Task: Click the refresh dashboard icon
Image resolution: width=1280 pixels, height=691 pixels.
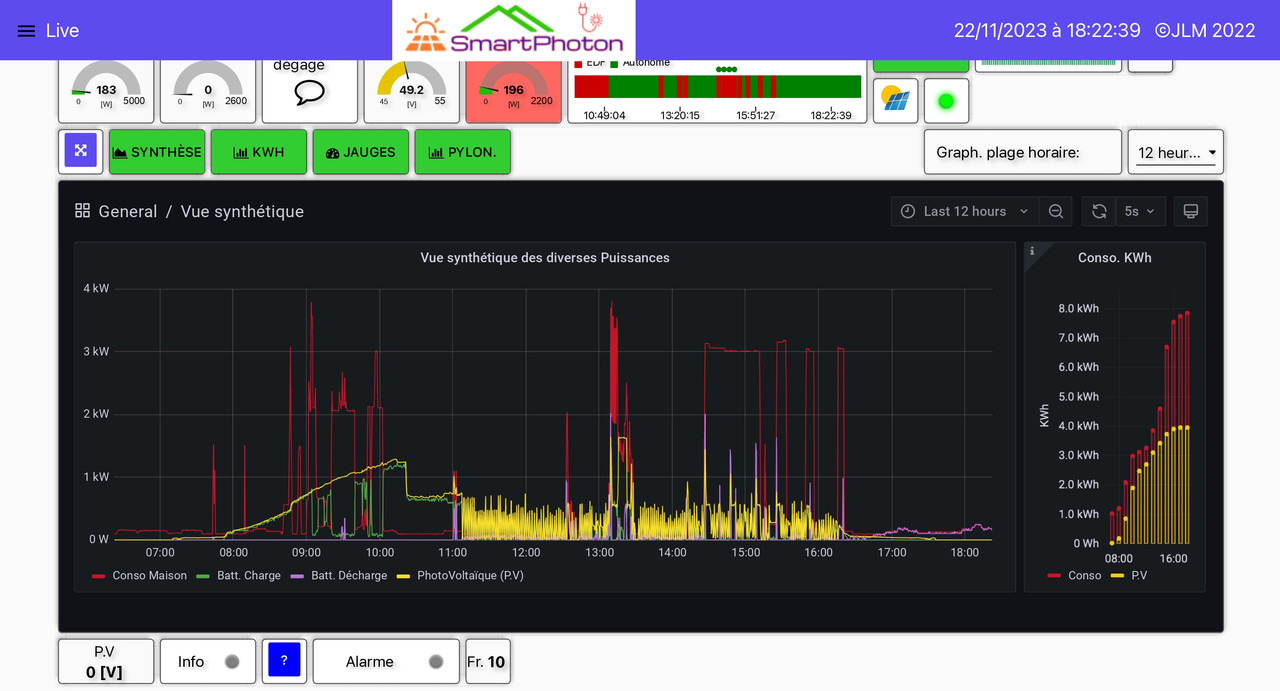Action: click(x=1099, y=211)
